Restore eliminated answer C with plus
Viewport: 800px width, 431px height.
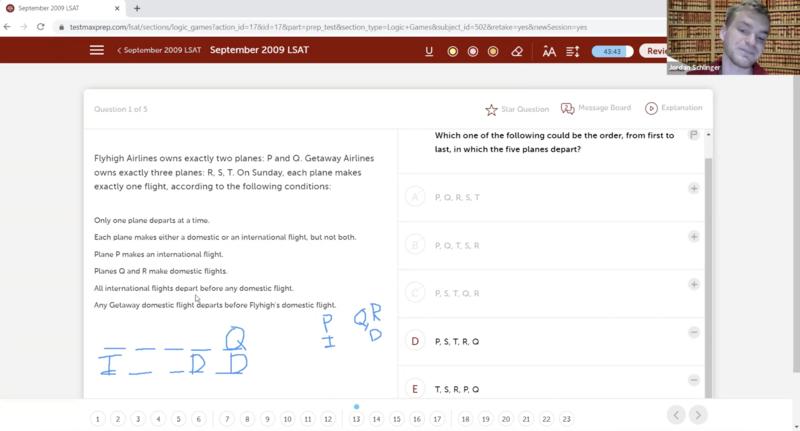[693, 285]
